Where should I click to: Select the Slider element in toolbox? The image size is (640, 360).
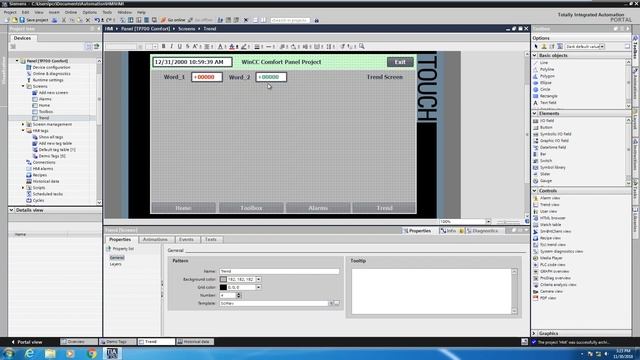pos(545,174)
